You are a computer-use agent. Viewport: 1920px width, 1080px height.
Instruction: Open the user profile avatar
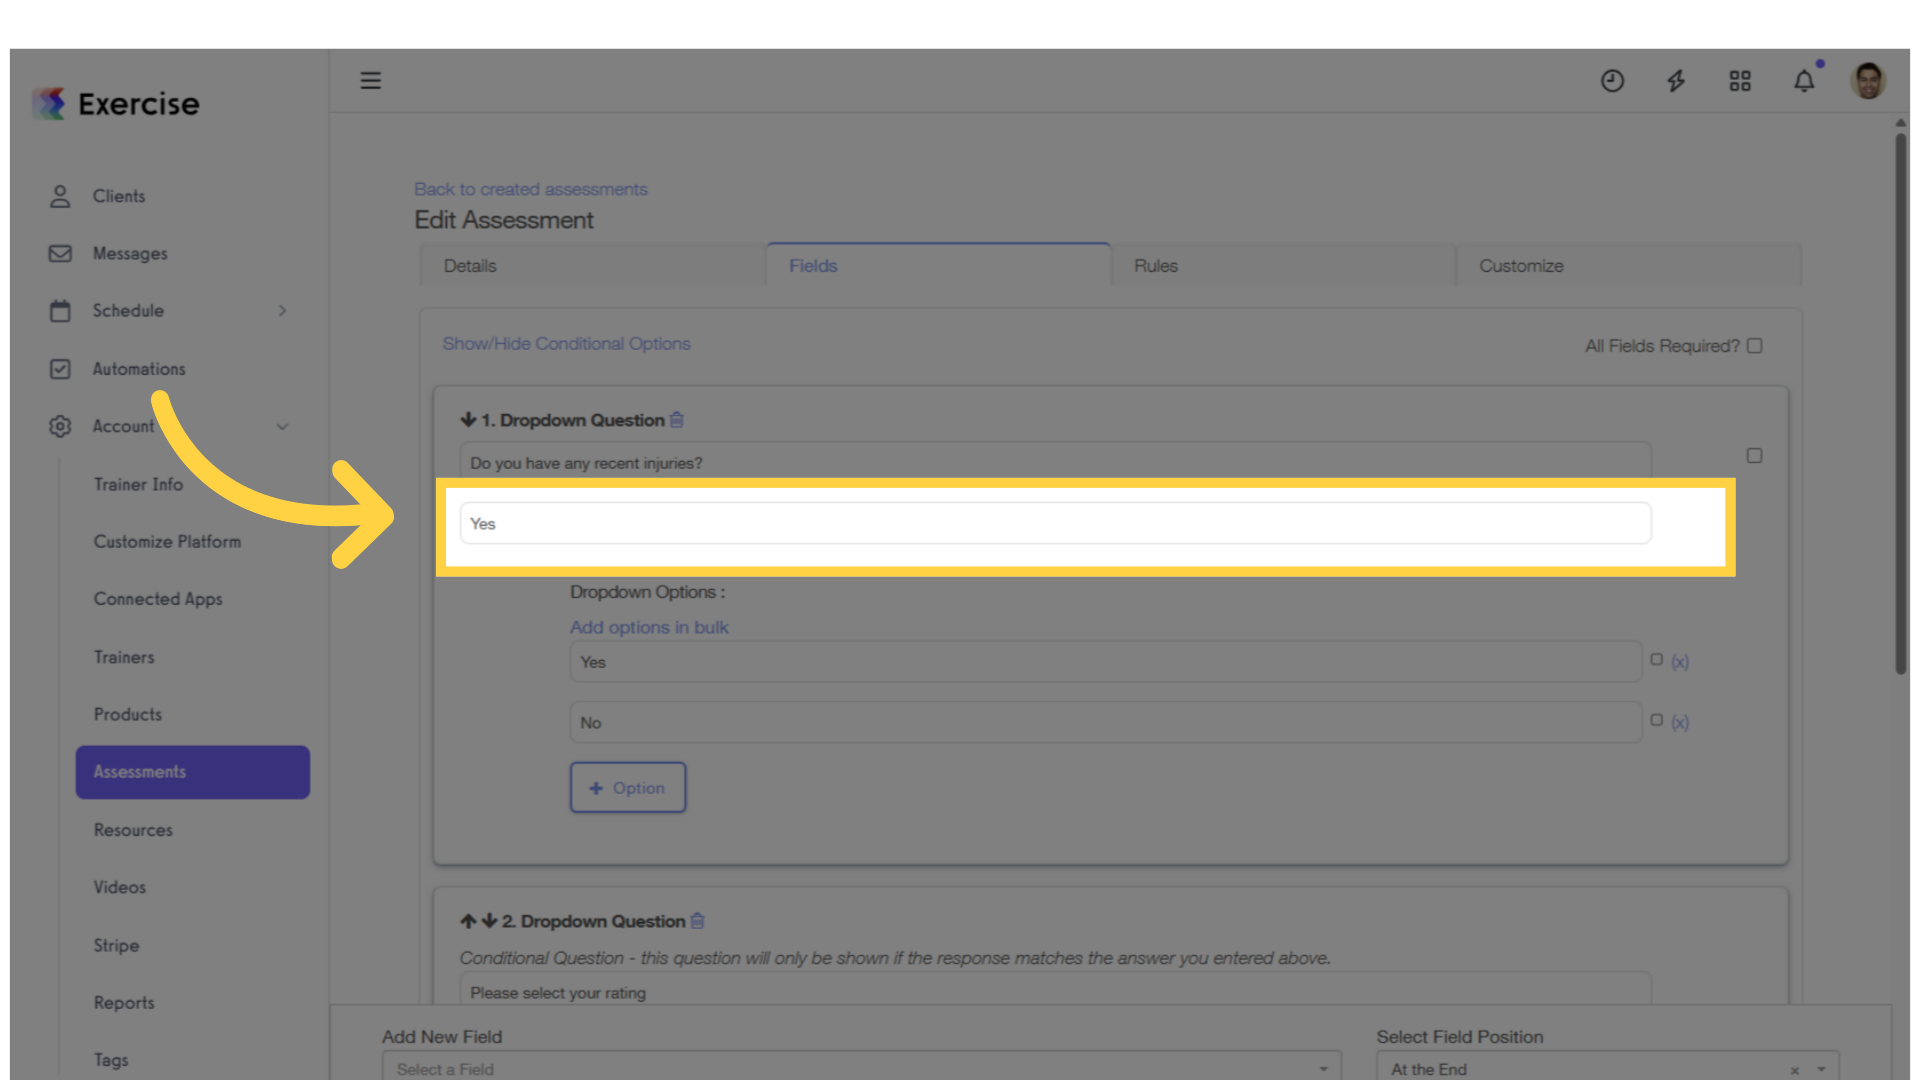(x=1868, y=81)
